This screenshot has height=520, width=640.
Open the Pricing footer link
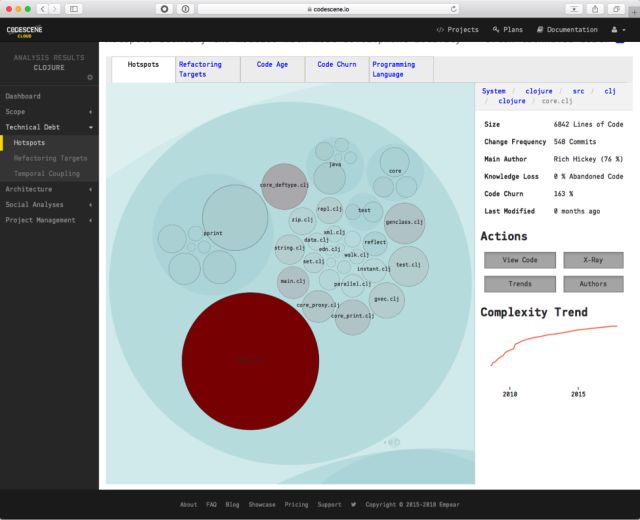296,504
